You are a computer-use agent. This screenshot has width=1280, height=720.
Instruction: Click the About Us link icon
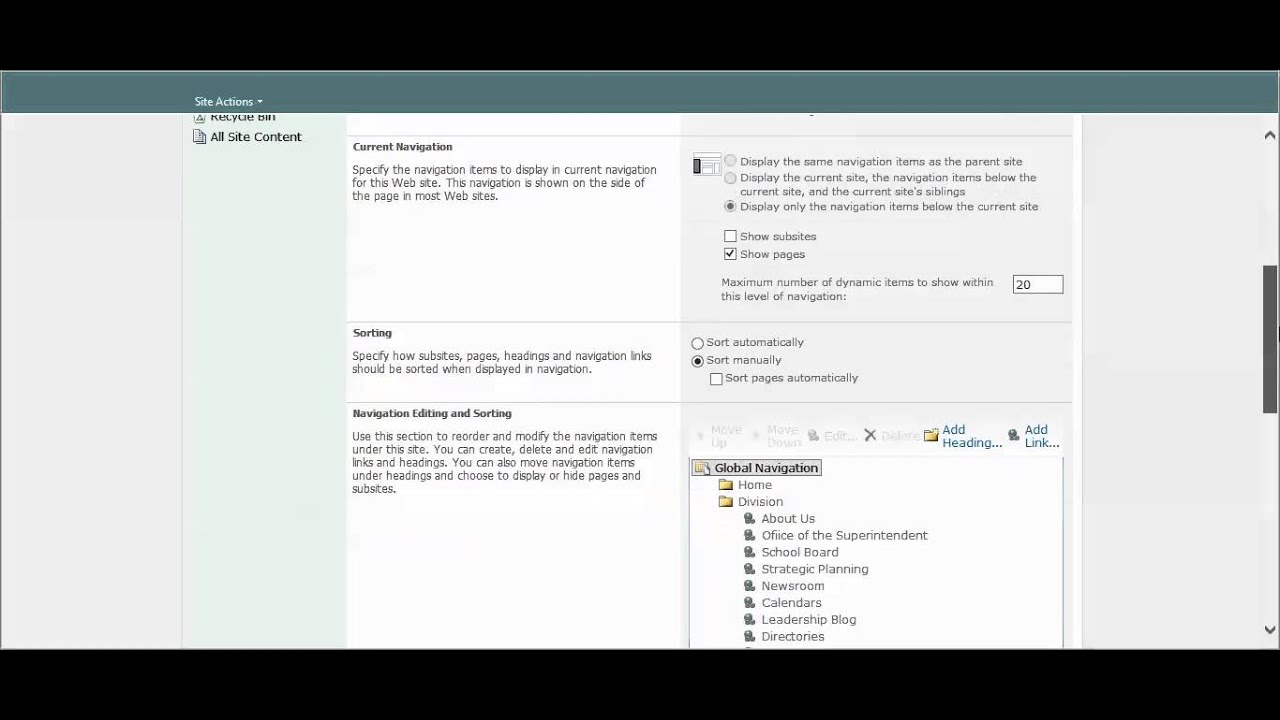click(749, 519)
